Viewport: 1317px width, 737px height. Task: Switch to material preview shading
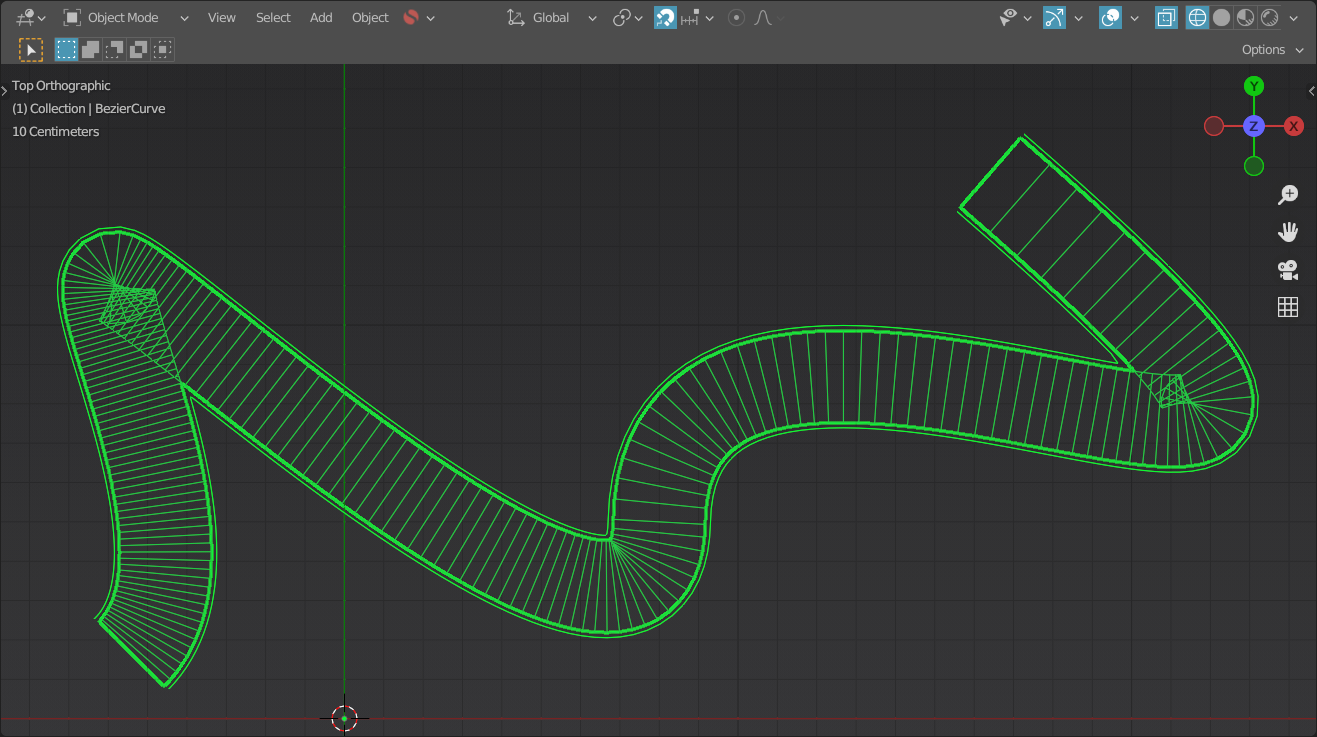pos(1245,18)
